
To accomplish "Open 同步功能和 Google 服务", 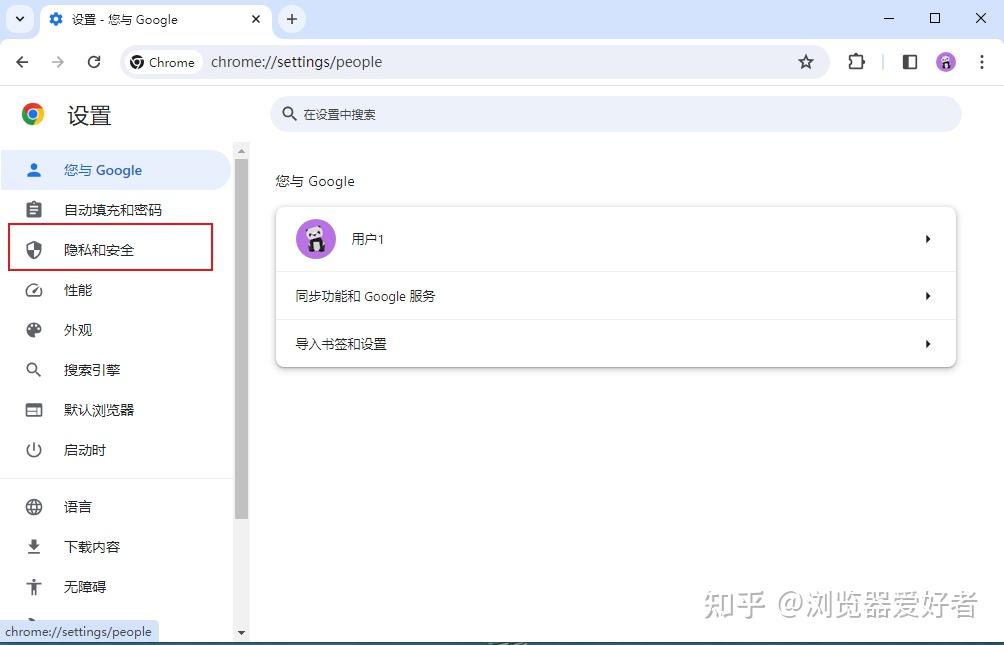I will coord(615,296).
